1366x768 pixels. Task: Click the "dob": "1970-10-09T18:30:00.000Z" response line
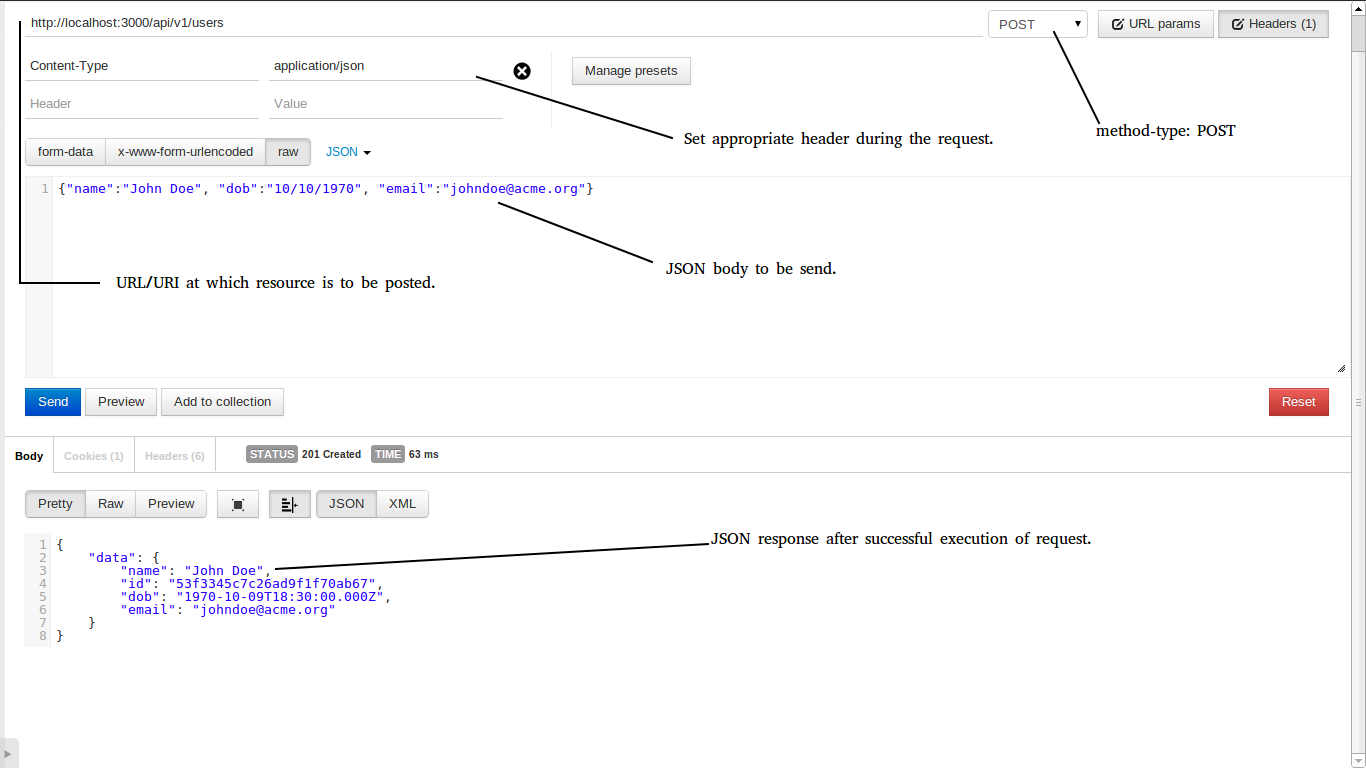[255, 597]
